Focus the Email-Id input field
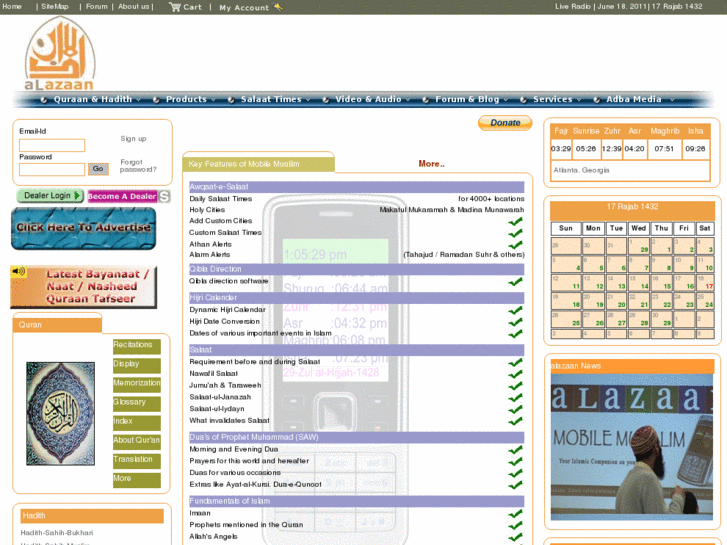The width and height of the screenshot is (727, 545). [x=52, y=145]
